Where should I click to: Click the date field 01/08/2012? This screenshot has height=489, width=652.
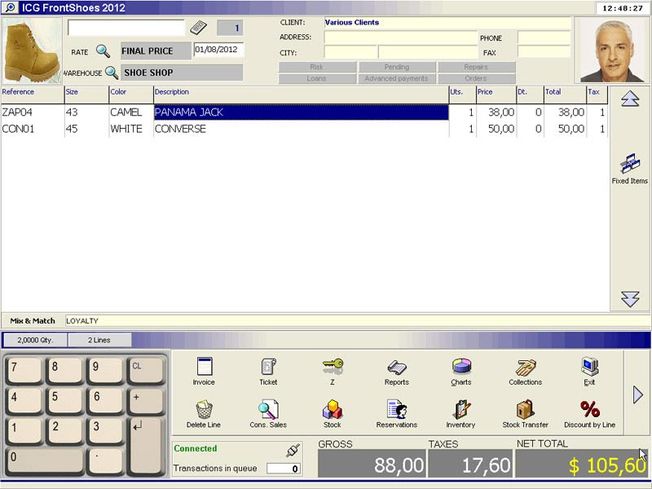pos(219,50)
